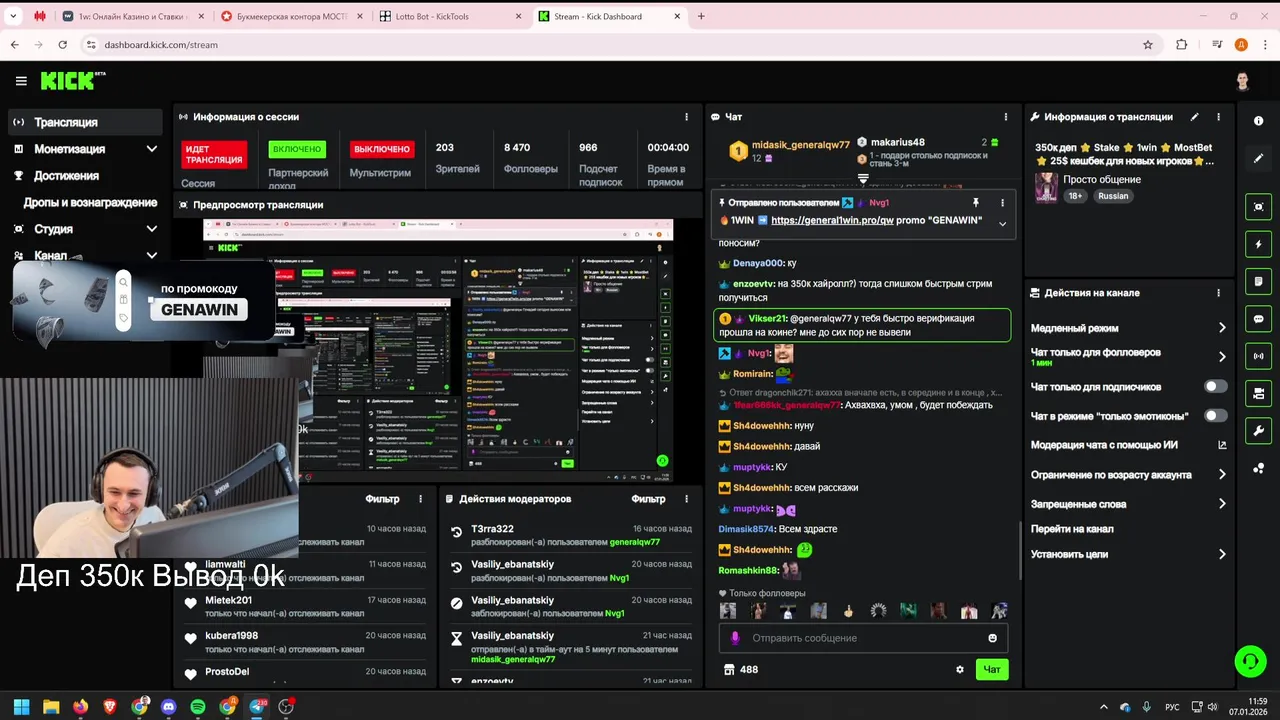Bookmark the page with the star icon

pyautogui.click(x=1148, y=45)
